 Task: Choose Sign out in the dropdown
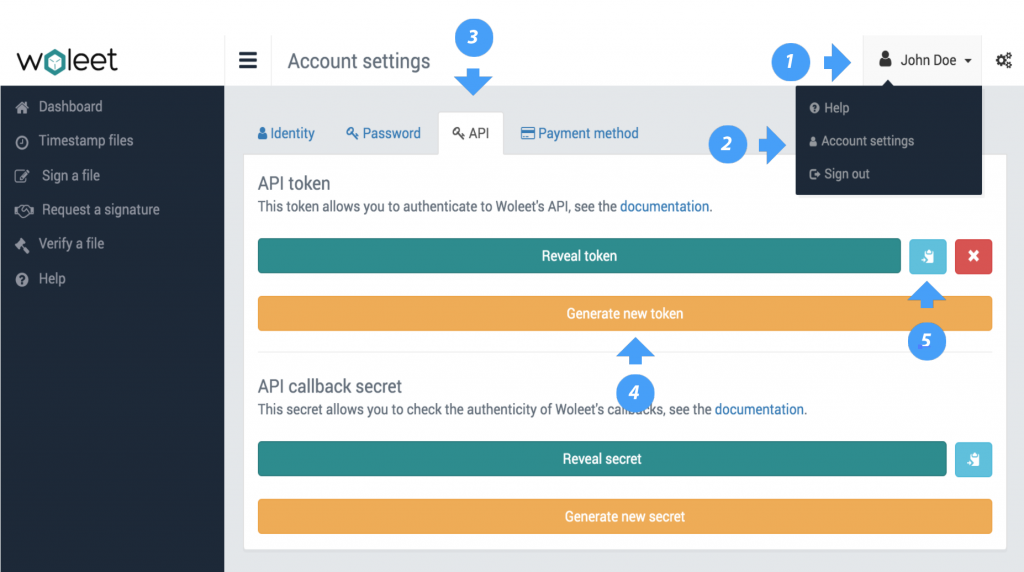[x=839, y=174]
